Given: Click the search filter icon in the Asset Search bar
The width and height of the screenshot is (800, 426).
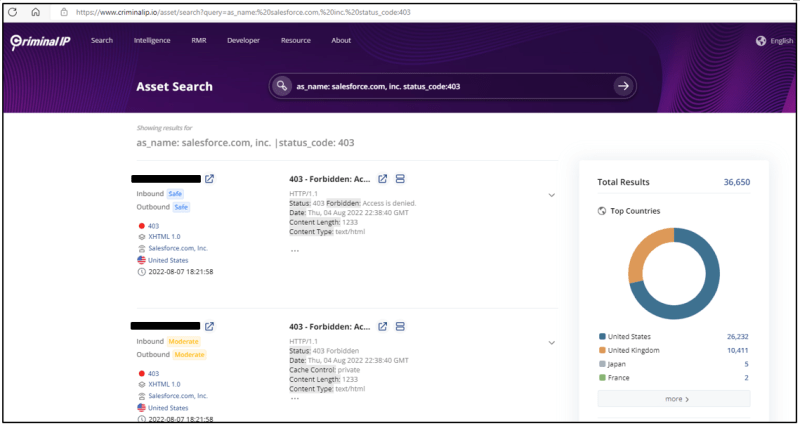Looking at the screenshot, I should tap(281, 86).
